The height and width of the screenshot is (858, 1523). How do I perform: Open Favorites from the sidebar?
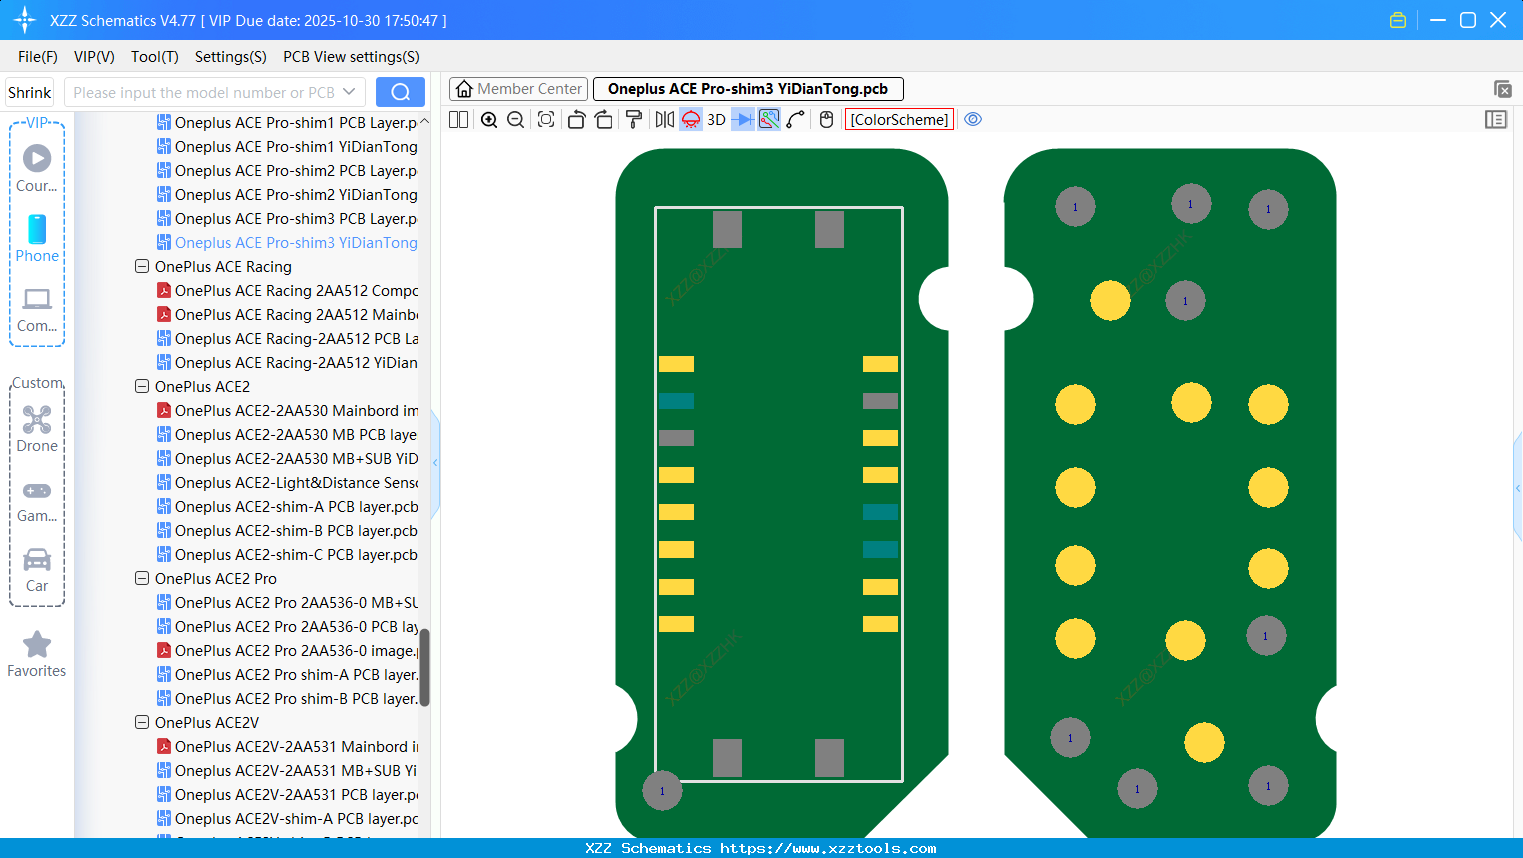coord(37,655)
